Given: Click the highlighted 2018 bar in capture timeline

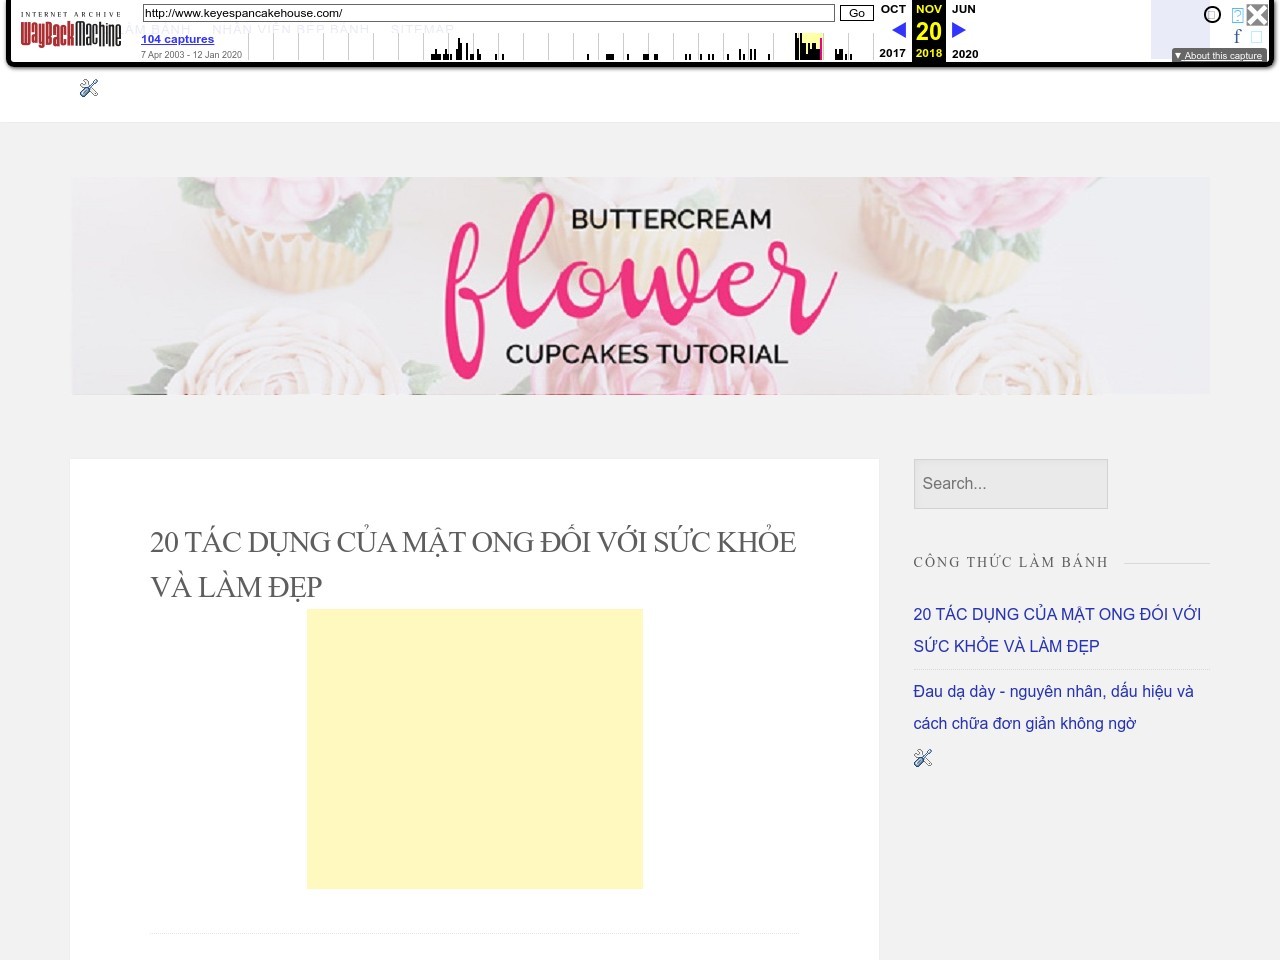Looking at the screenshot, I should click(x=810, y=47).
